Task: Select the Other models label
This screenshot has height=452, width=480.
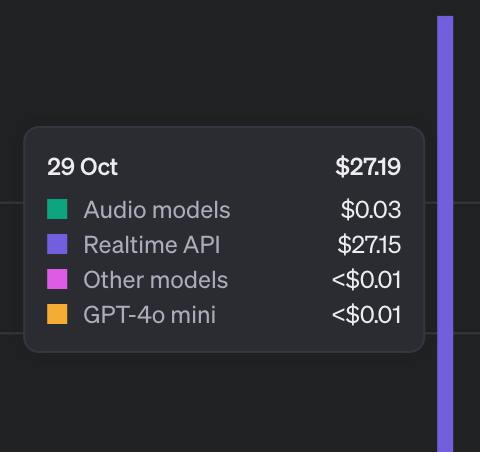Action: tap(156, 280)
